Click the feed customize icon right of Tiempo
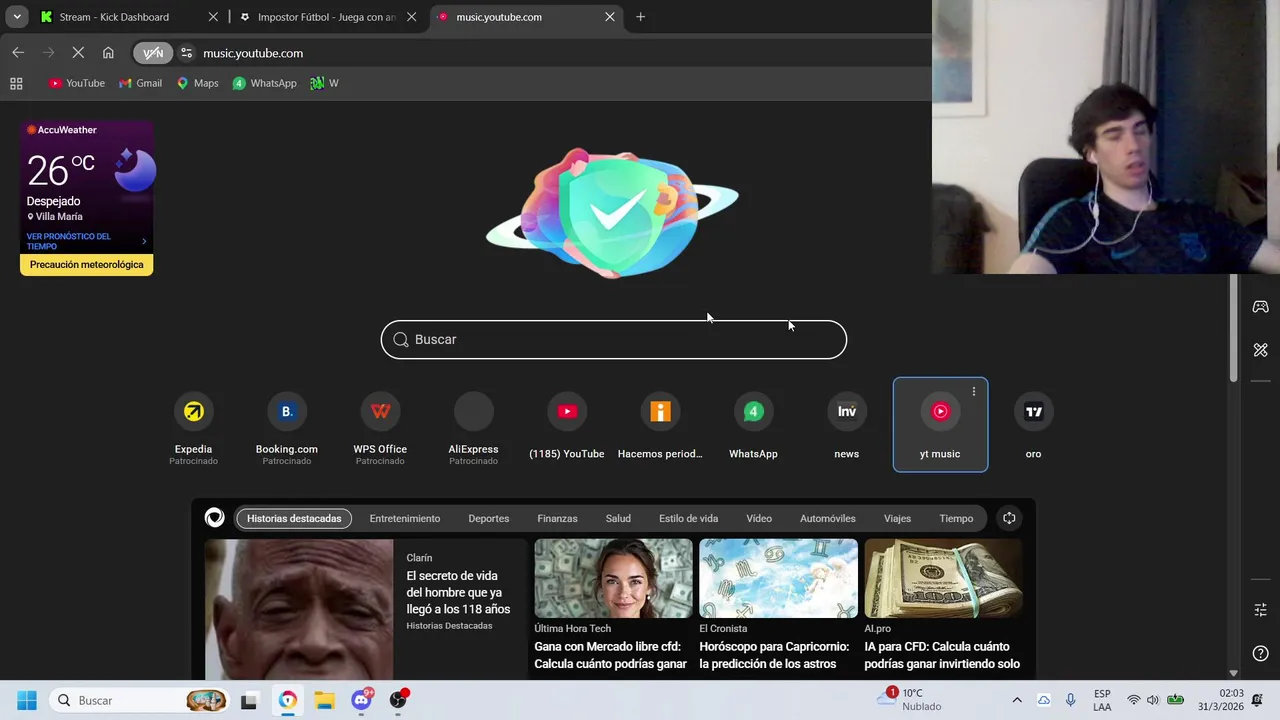1280x720 pixels. coord(1009,518)
